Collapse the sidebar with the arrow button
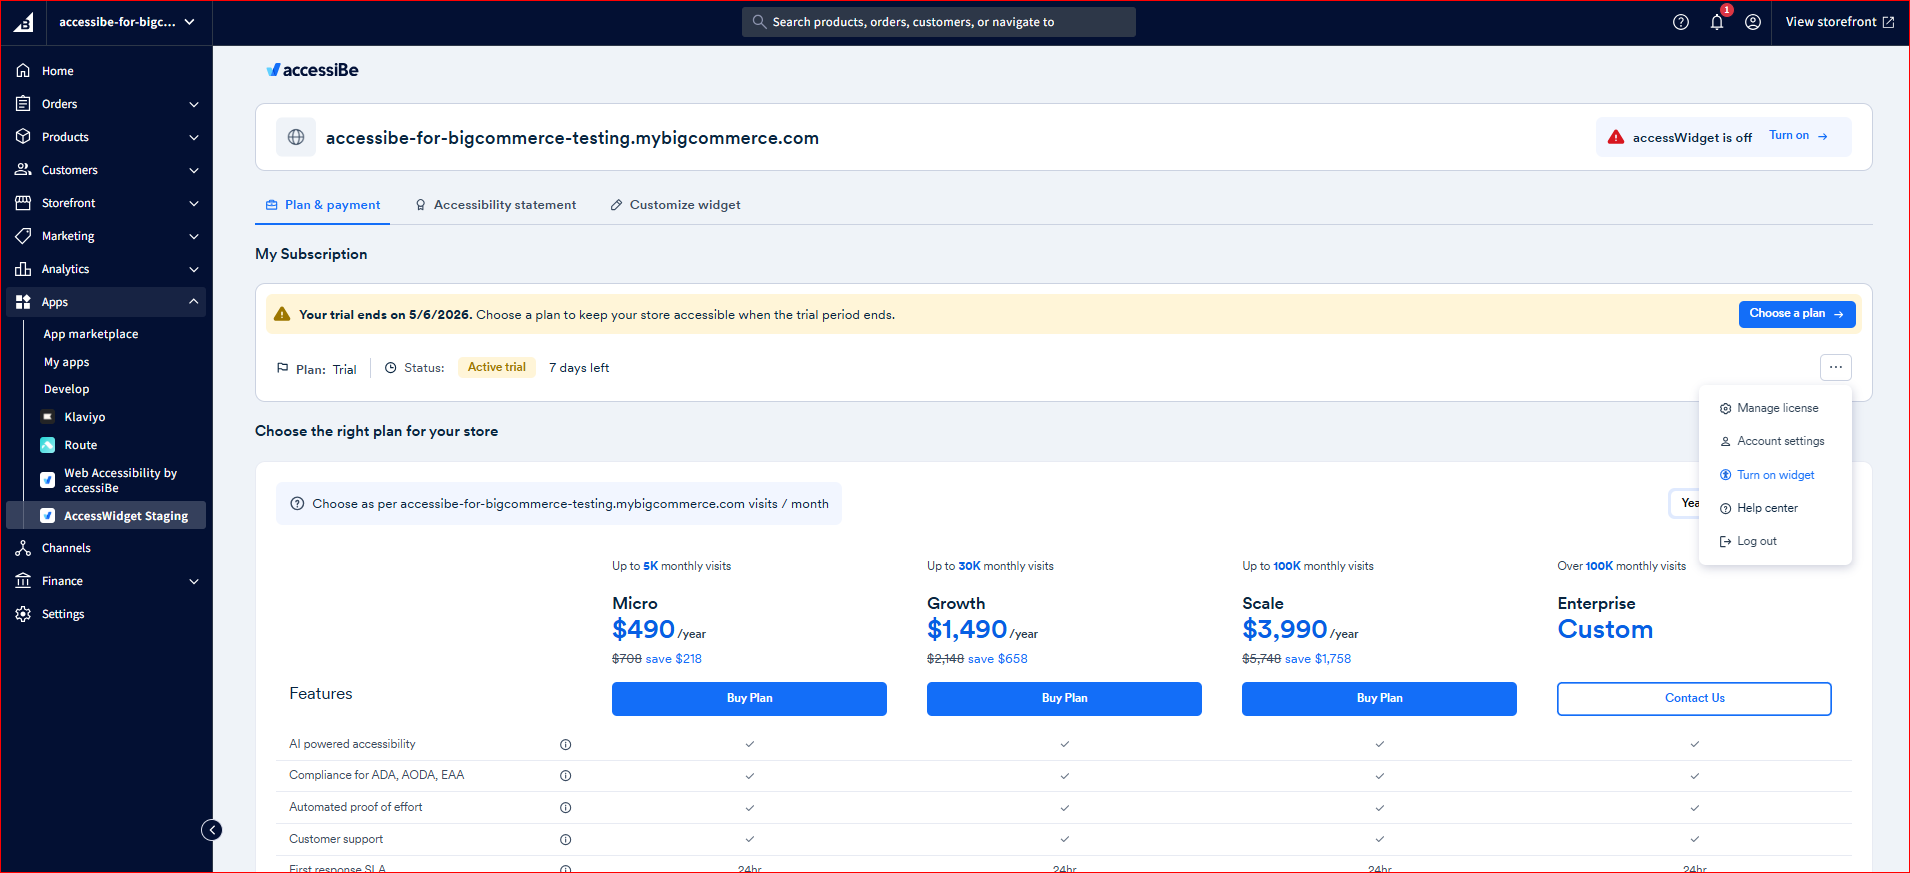 [x=212, y=830]
